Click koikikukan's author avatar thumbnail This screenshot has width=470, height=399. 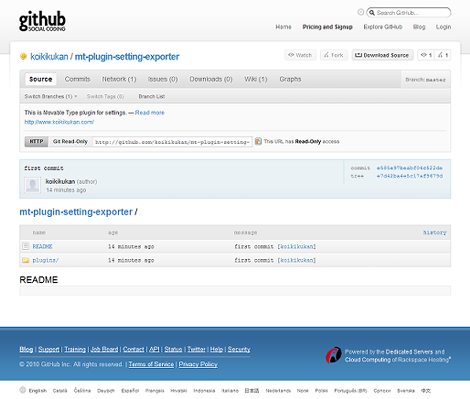pyautogui.click(x=32, y=185)
